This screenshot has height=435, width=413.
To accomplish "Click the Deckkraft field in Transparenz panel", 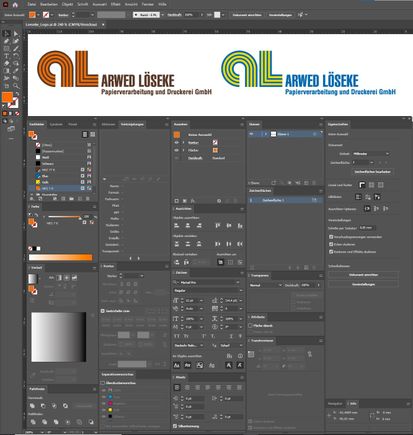I will (308, 285).
